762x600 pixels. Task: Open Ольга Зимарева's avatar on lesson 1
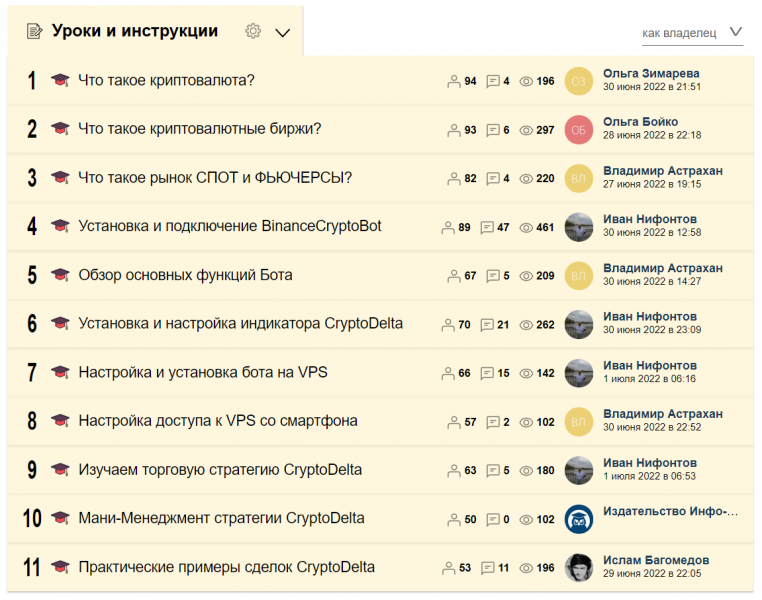coord(579,81)
